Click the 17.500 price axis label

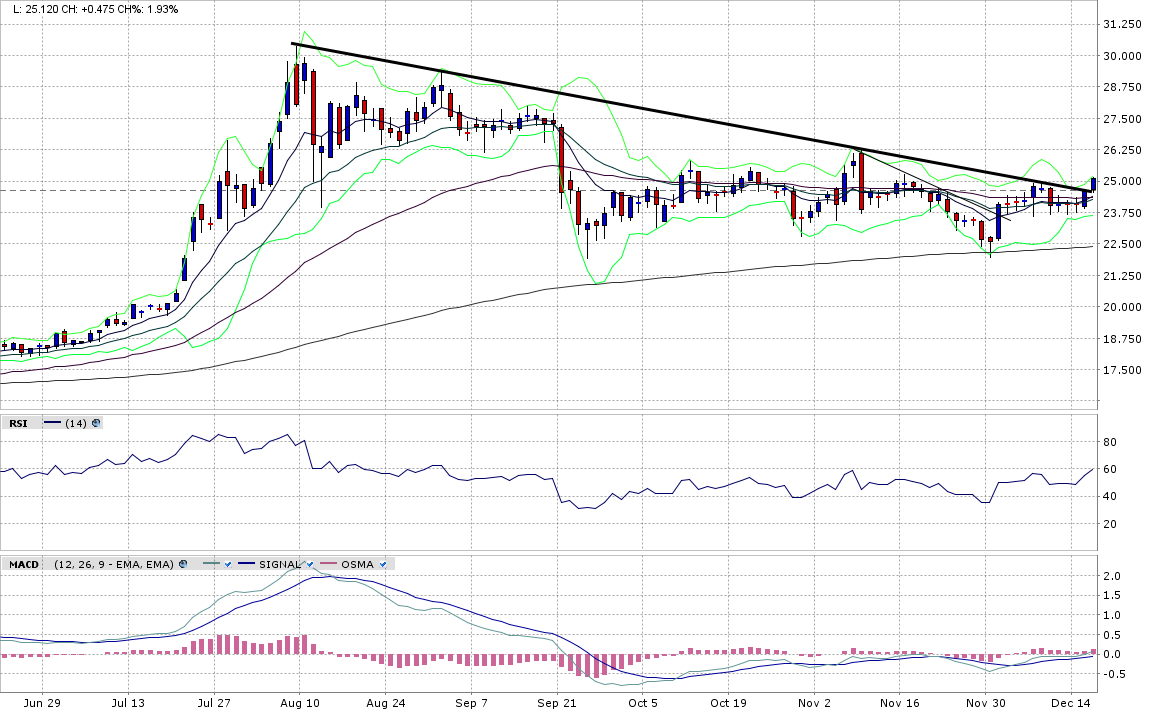click(1122, 370)
